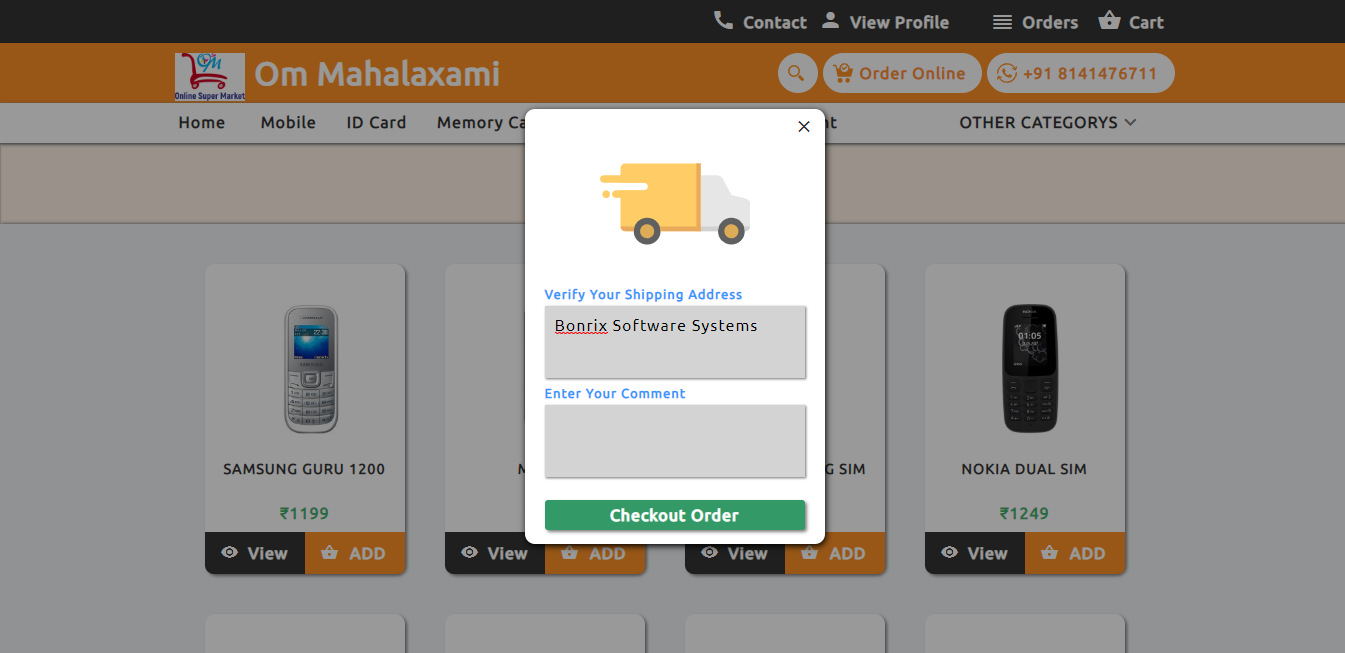Click the eye icon under Samsung Guru 1200
This screenshot has width=1345, height=653.
click(x=230, y=552)
